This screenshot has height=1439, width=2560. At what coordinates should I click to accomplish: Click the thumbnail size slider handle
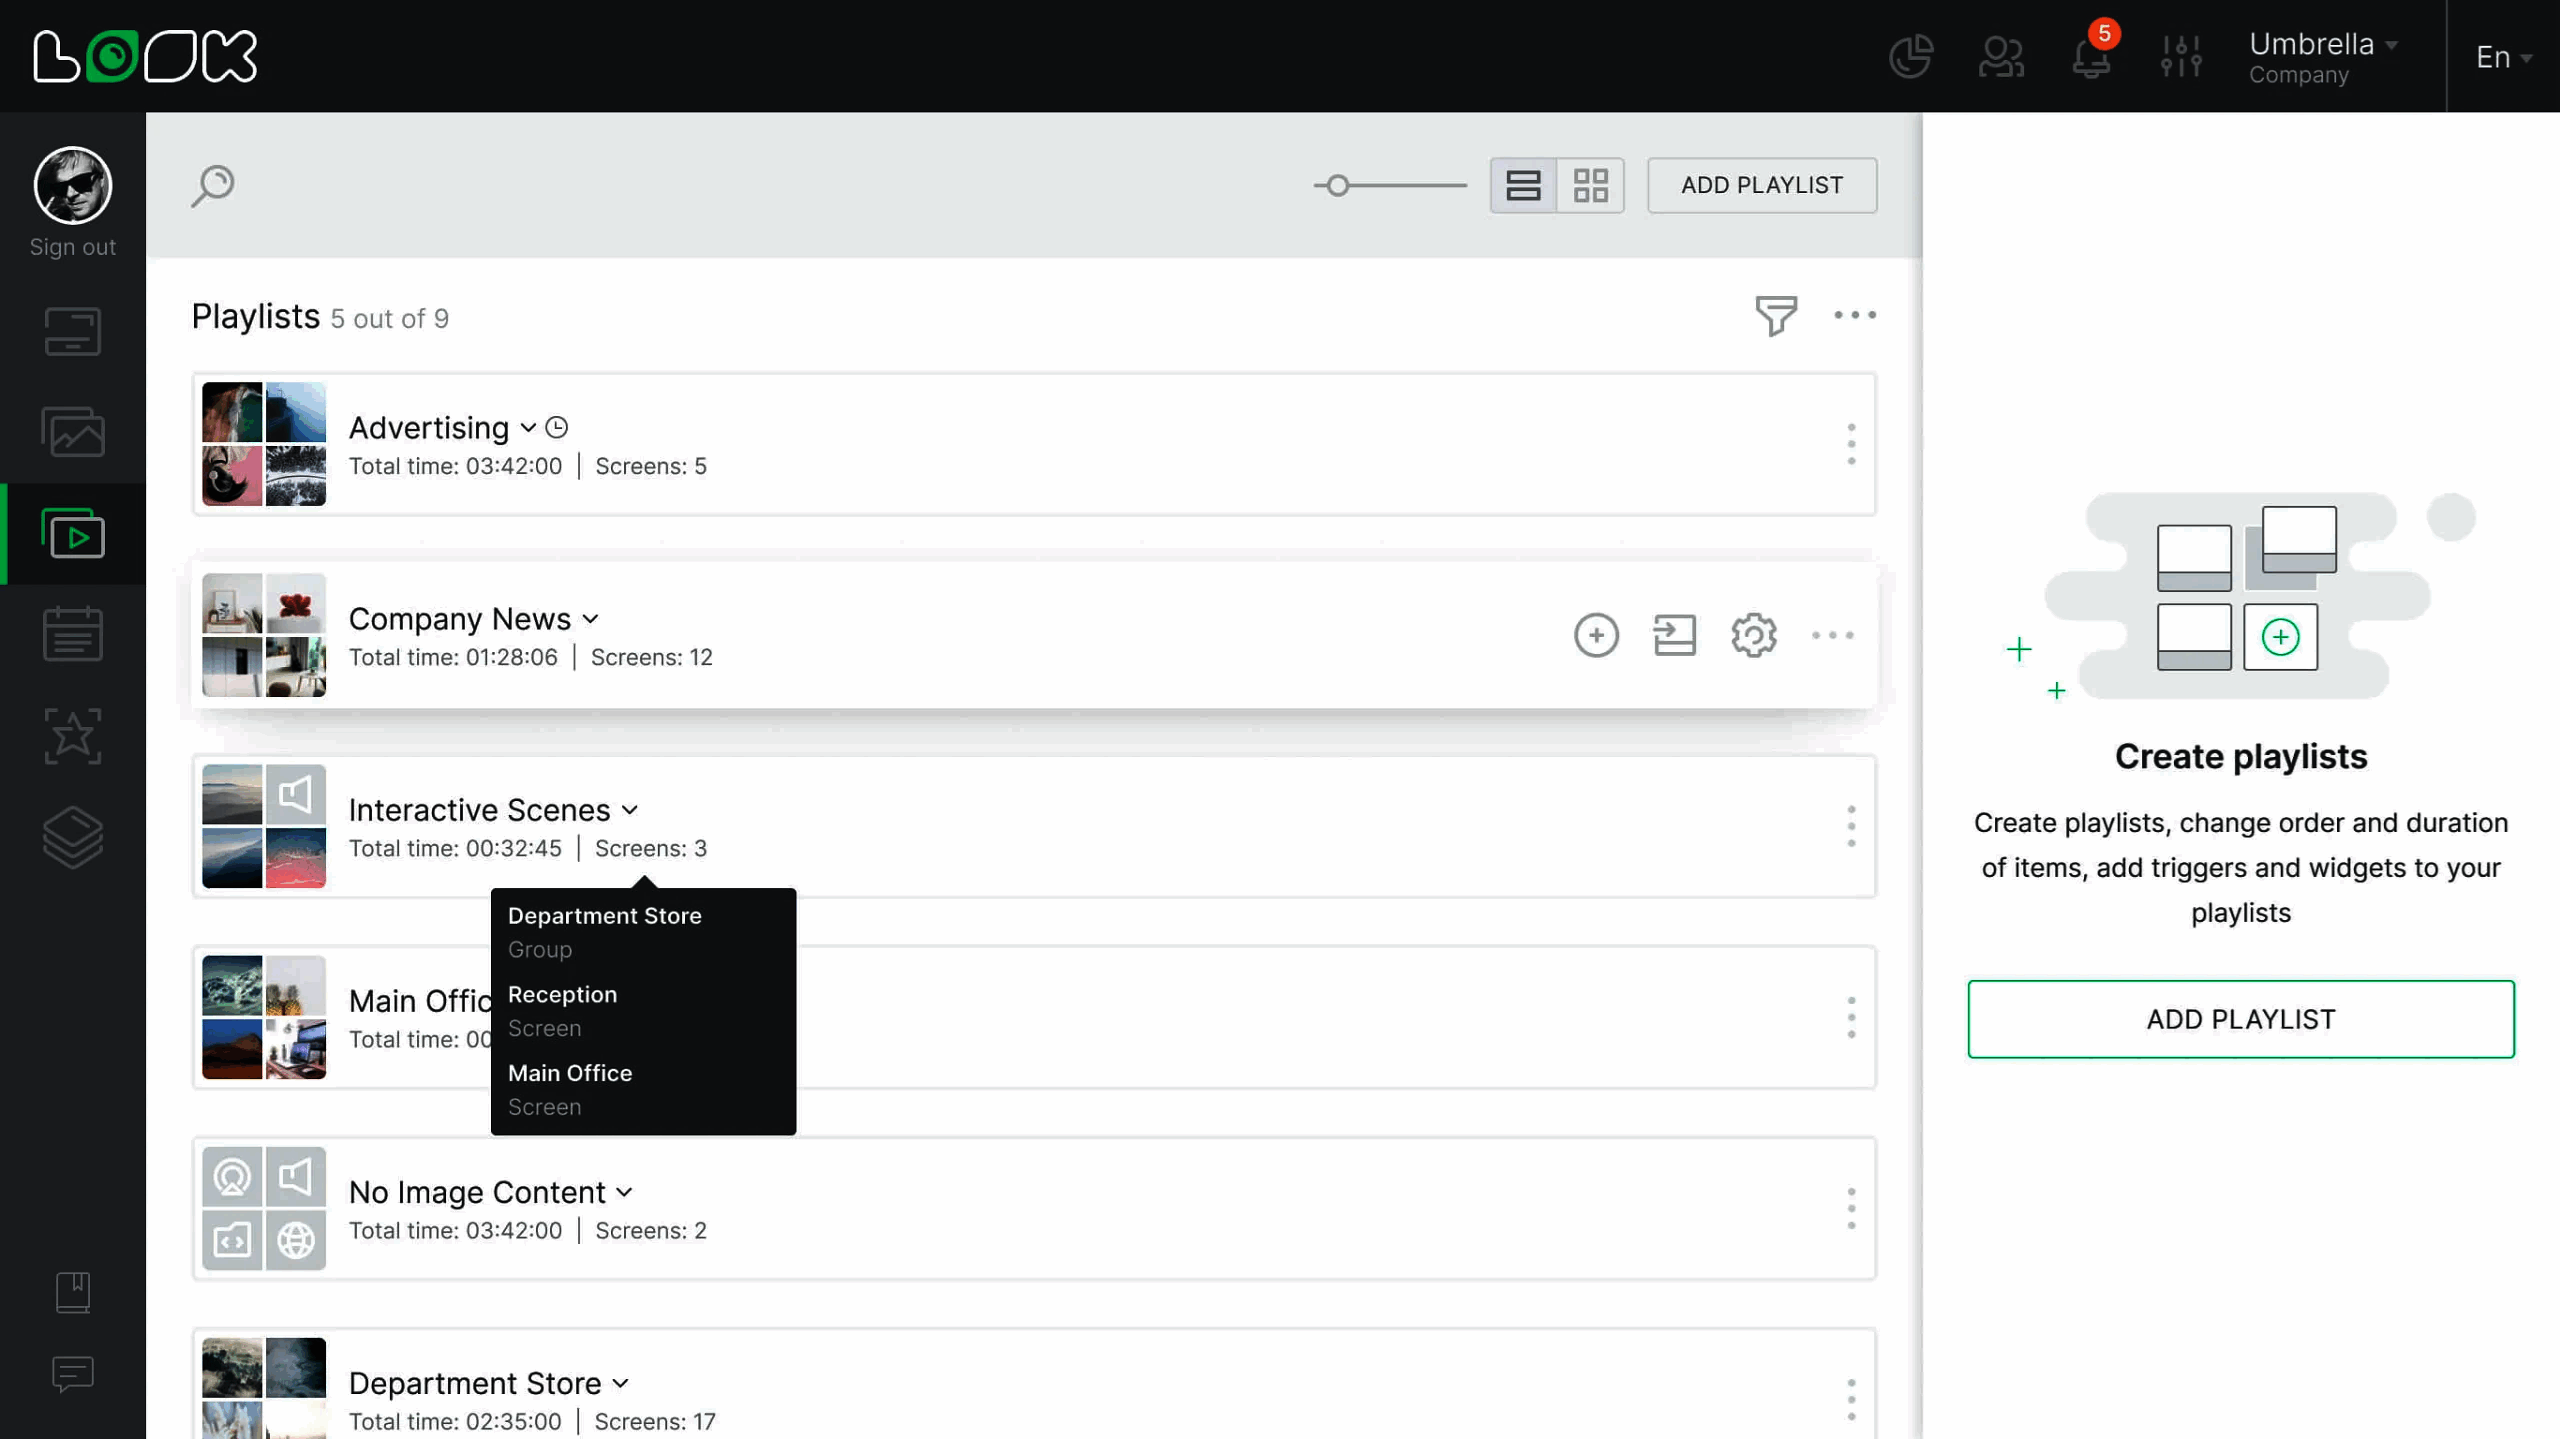1338,185
